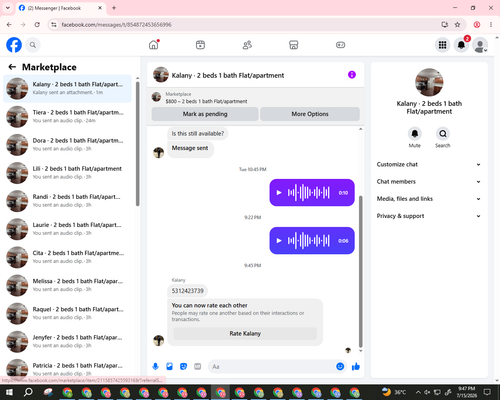Image resolution: width=500 pixels, height=400 pixels.
Task: Play the 0:10 audio clip
Action: (279, 193)
